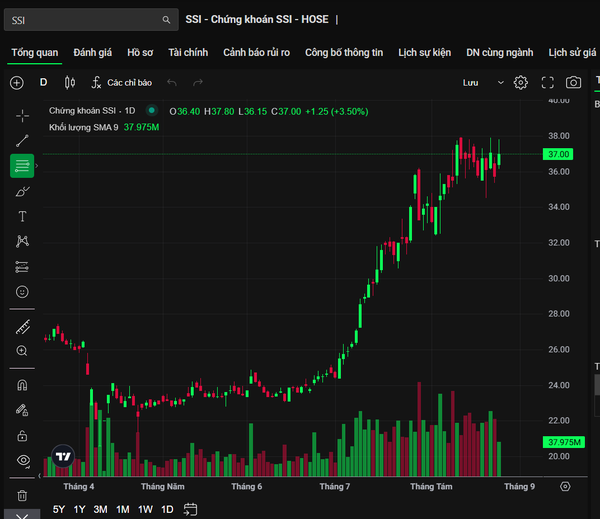Screen dimensions: 600x519
Task: Expand the Fibonacci tool group arrow
Action: click(x=37, y=166)
